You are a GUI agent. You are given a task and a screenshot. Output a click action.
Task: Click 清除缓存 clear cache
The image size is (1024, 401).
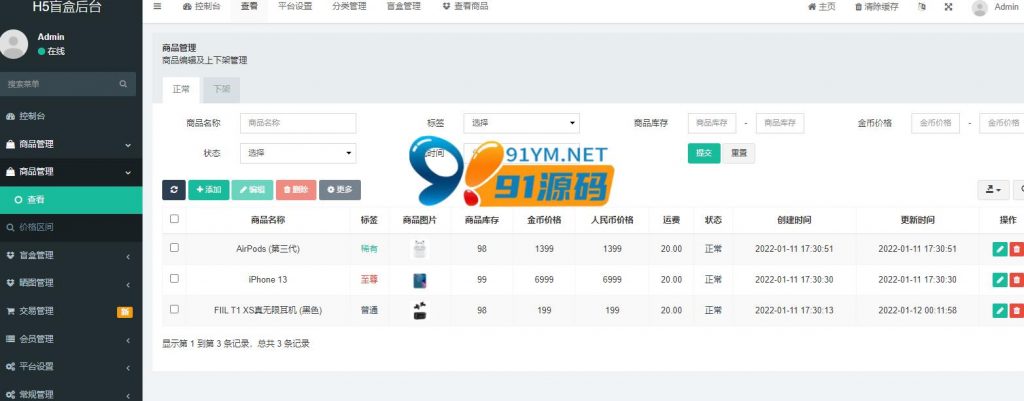[876, 7]
